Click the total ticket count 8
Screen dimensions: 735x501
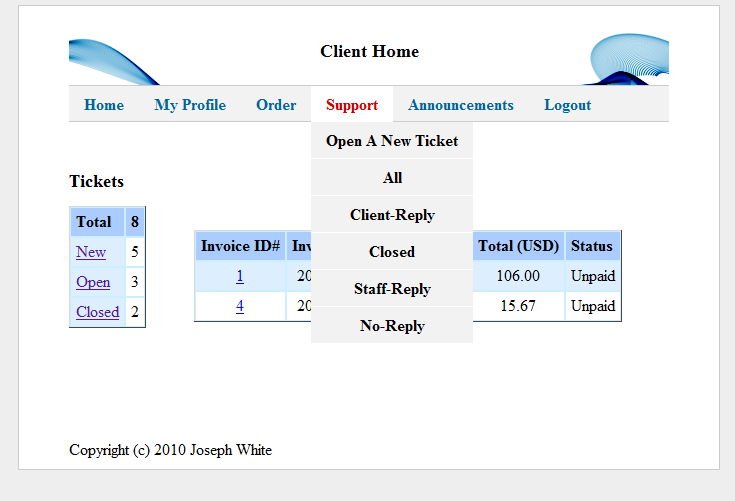(x=135, y=222)
